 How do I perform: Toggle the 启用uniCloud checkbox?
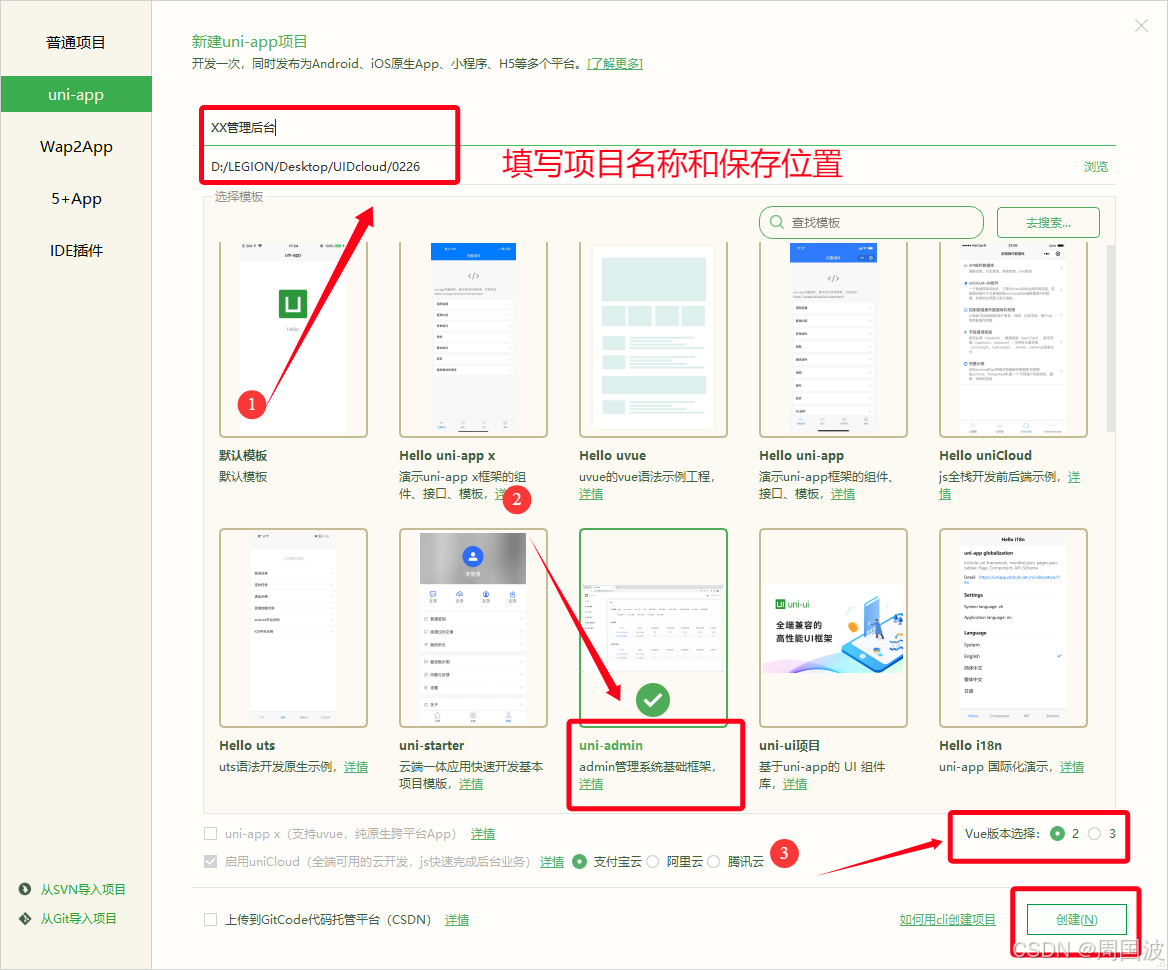(x=211, y=861)
